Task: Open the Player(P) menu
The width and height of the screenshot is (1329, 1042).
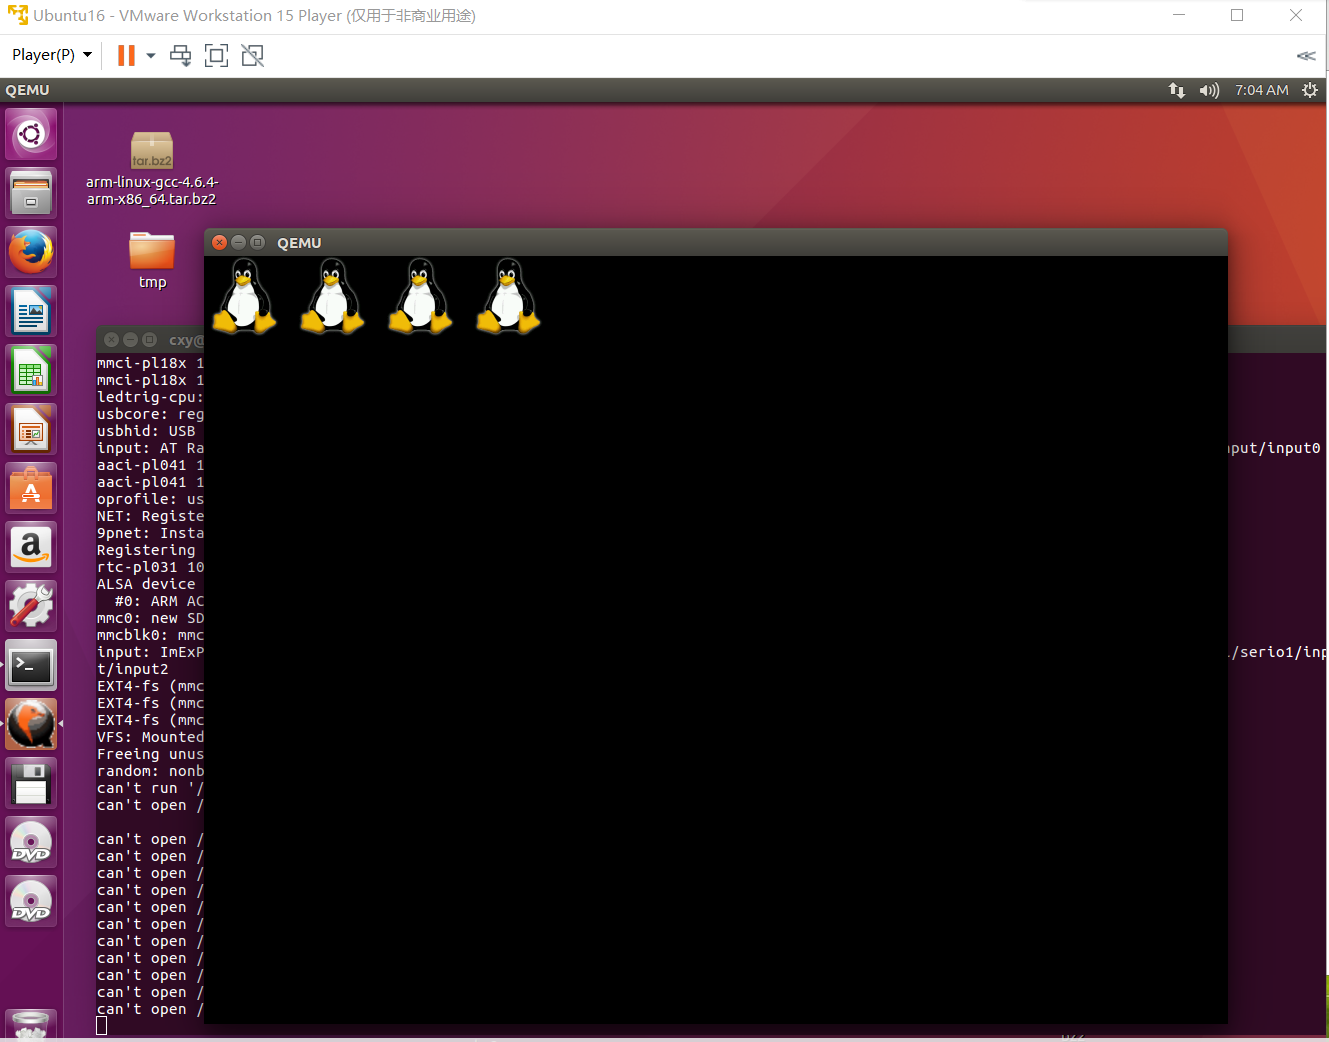Action: point(52,55)
